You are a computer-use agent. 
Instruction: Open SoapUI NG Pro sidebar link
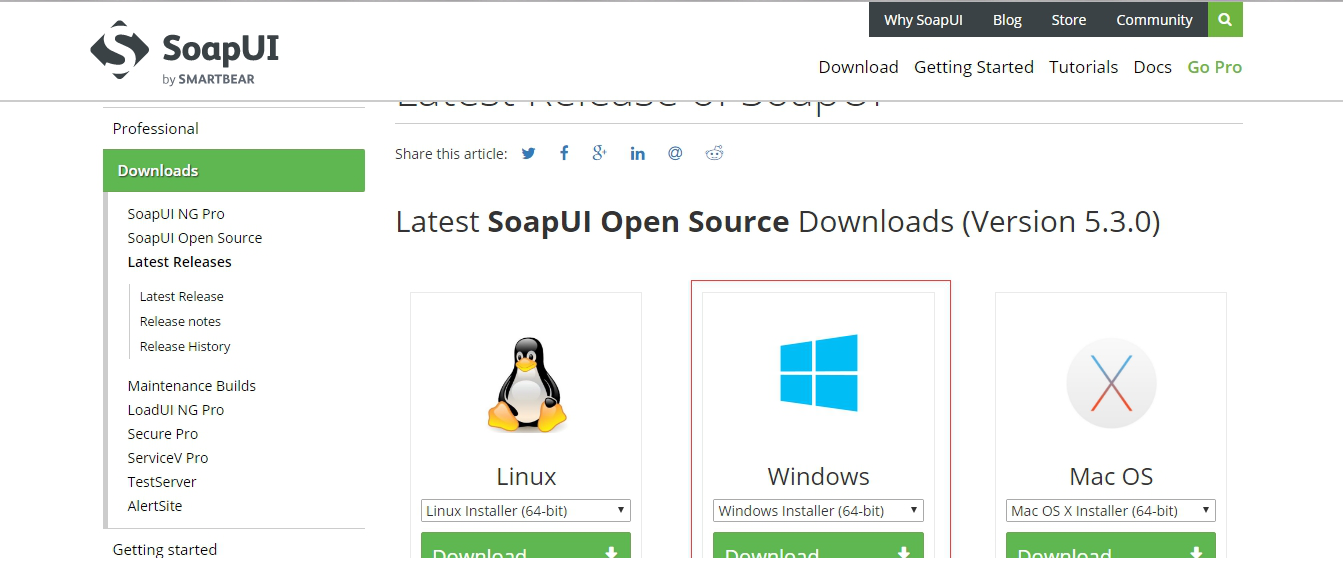(x=176, y=214)
